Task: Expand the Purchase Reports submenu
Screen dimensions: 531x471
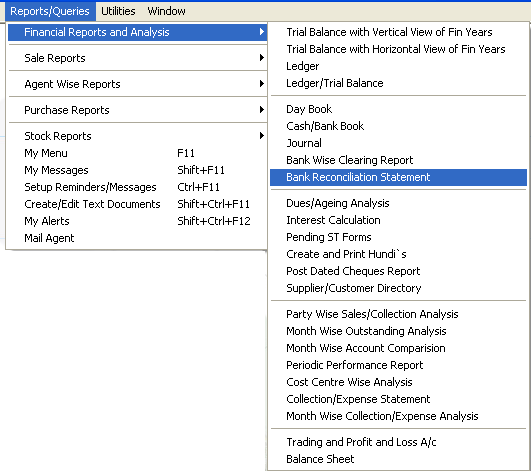Action: click(x=137, y=110)
